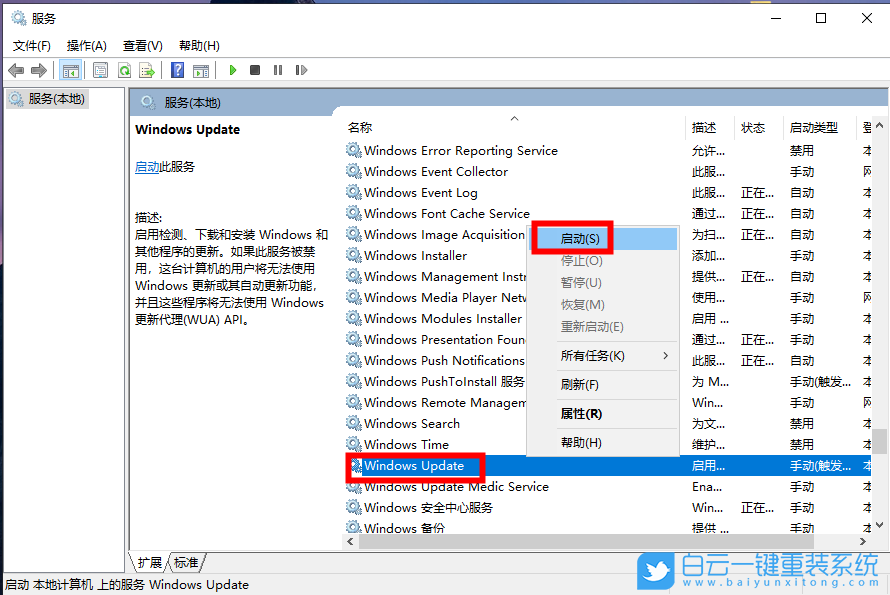The width and height of the screenshot is (890, 595).
Task: Open the 帮助(H) menu bar item
Action: pos(198,45)
